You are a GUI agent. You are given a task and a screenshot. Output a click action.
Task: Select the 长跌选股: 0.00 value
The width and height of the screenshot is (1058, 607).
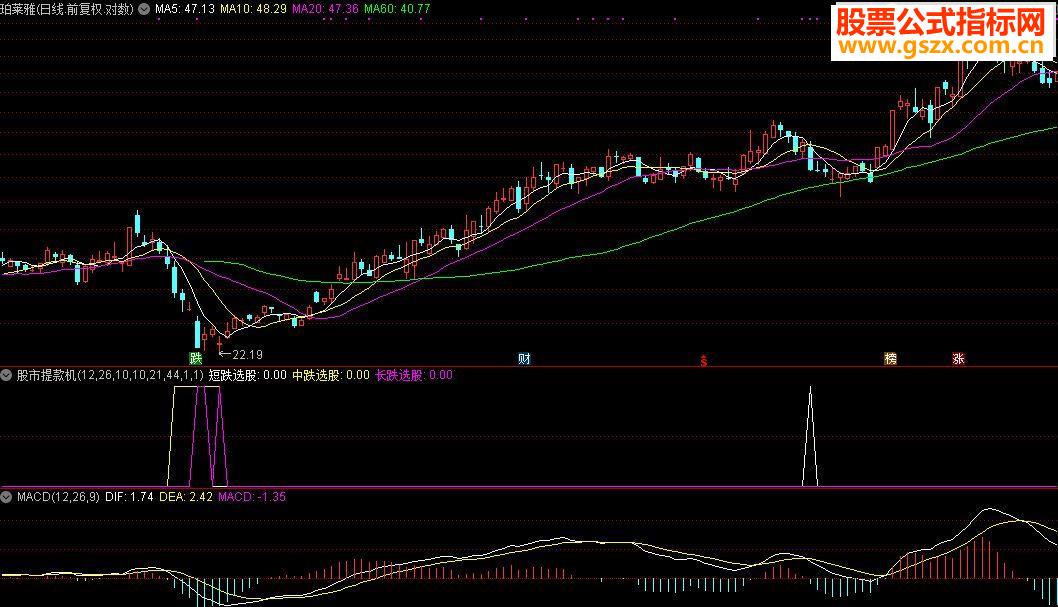point(414,375)
